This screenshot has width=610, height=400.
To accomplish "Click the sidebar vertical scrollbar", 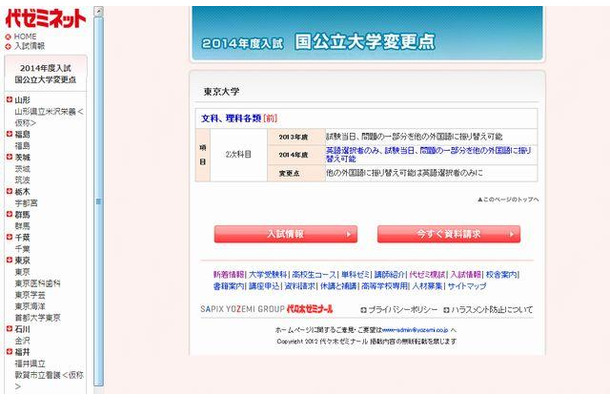I will pyautogui.click(x=98, y=200).
